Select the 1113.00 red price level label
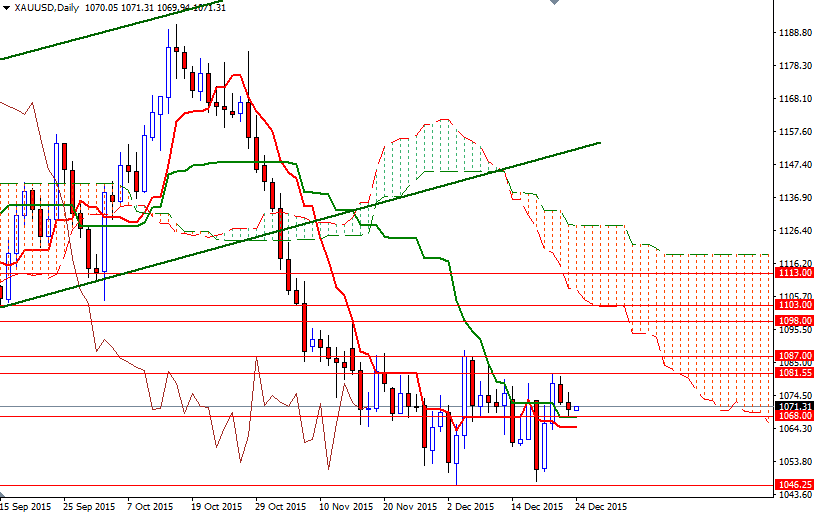 [793, 272]
